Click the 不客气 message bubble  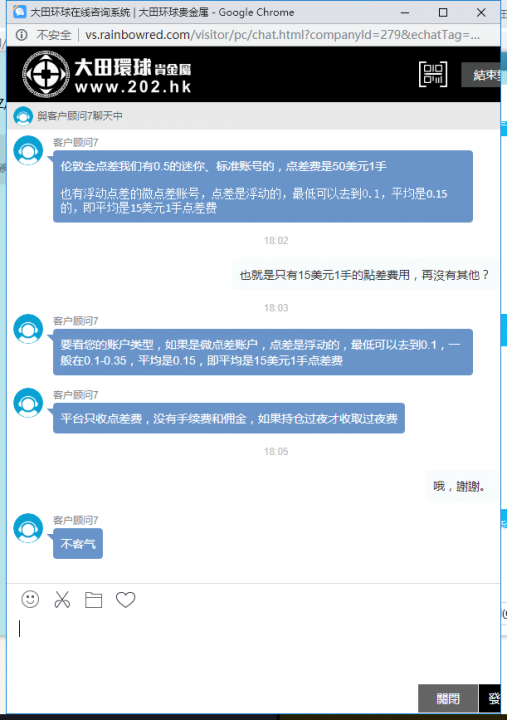click(78, 544)
